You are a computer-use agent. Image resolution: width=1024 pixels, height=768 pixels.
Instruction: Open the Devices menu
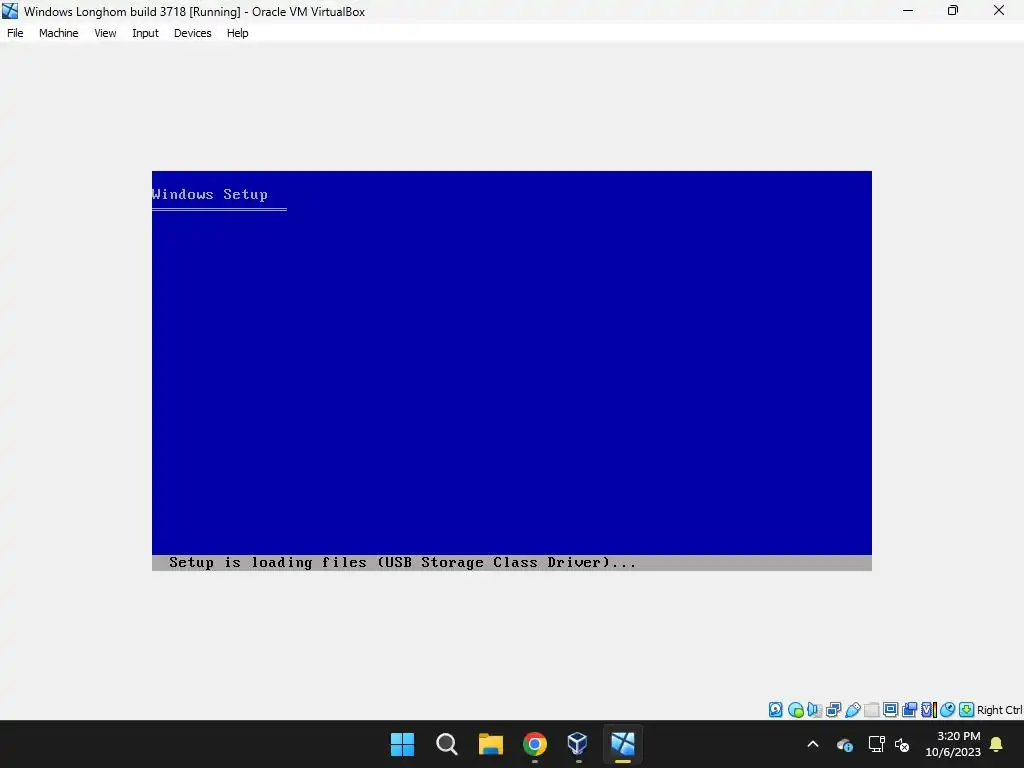pos(193,33)
